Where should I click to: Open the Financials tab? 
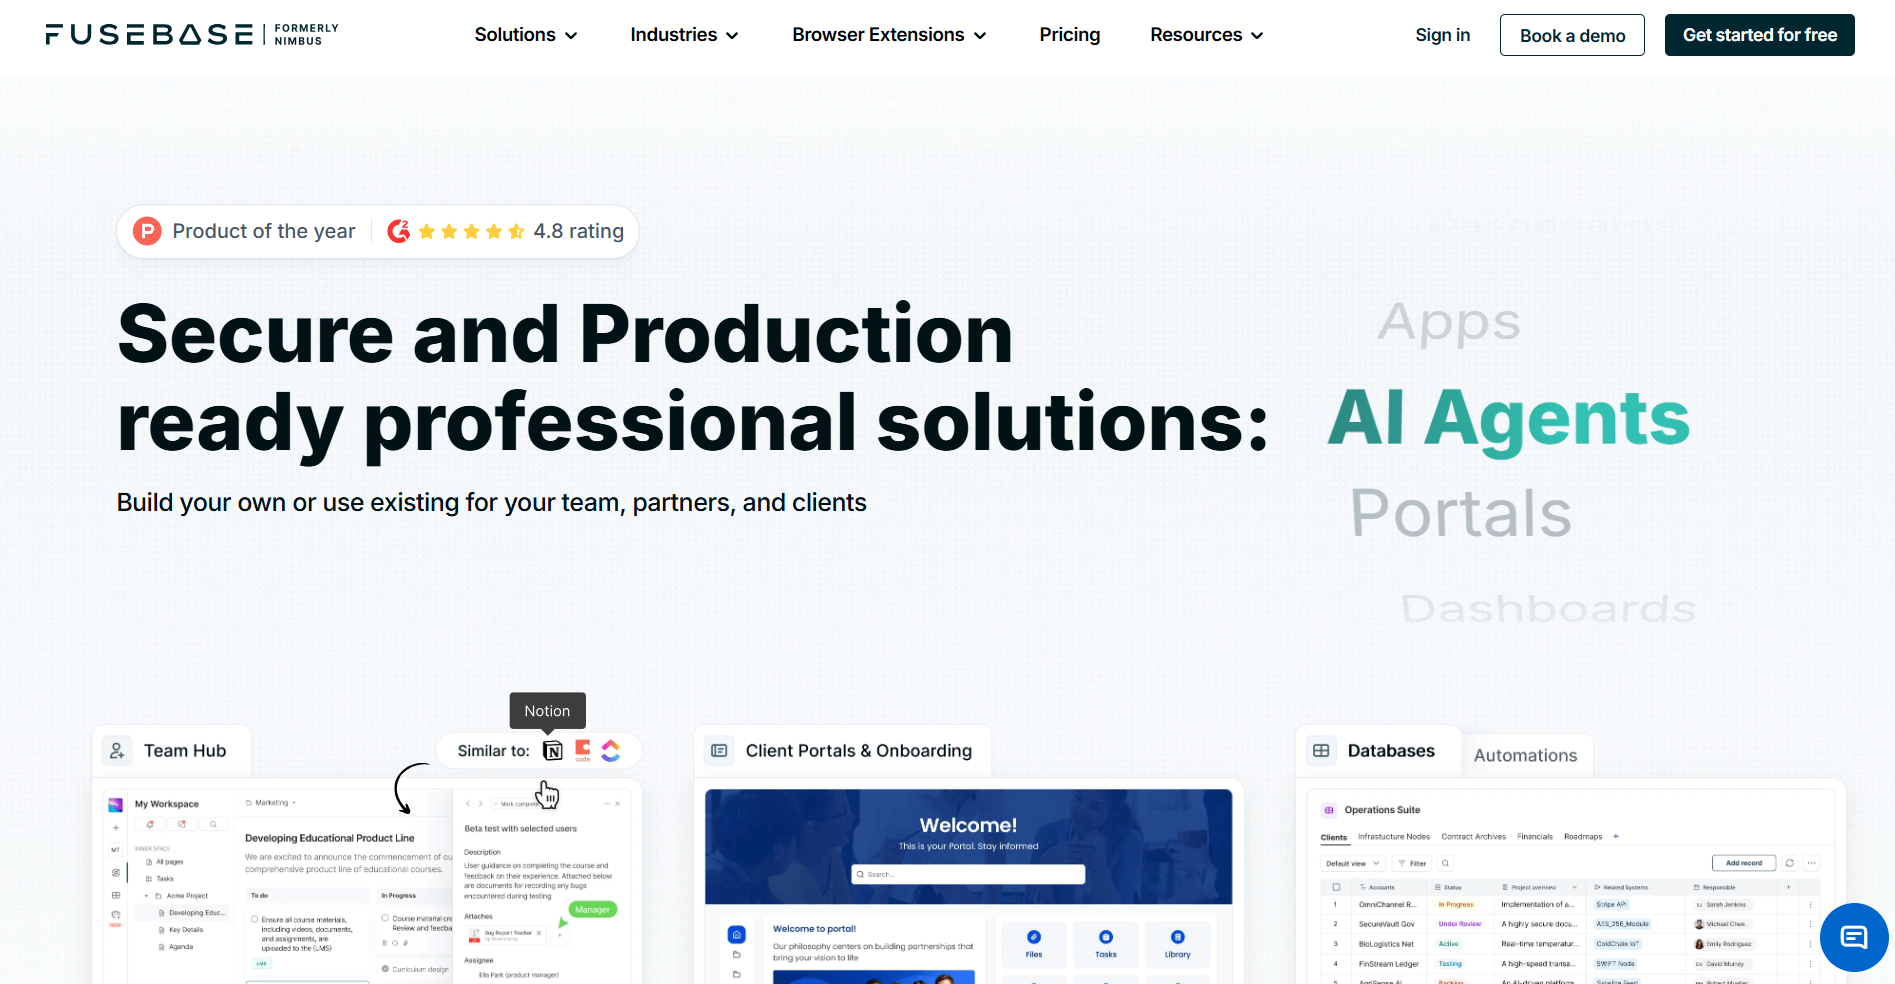(1535, 837)
